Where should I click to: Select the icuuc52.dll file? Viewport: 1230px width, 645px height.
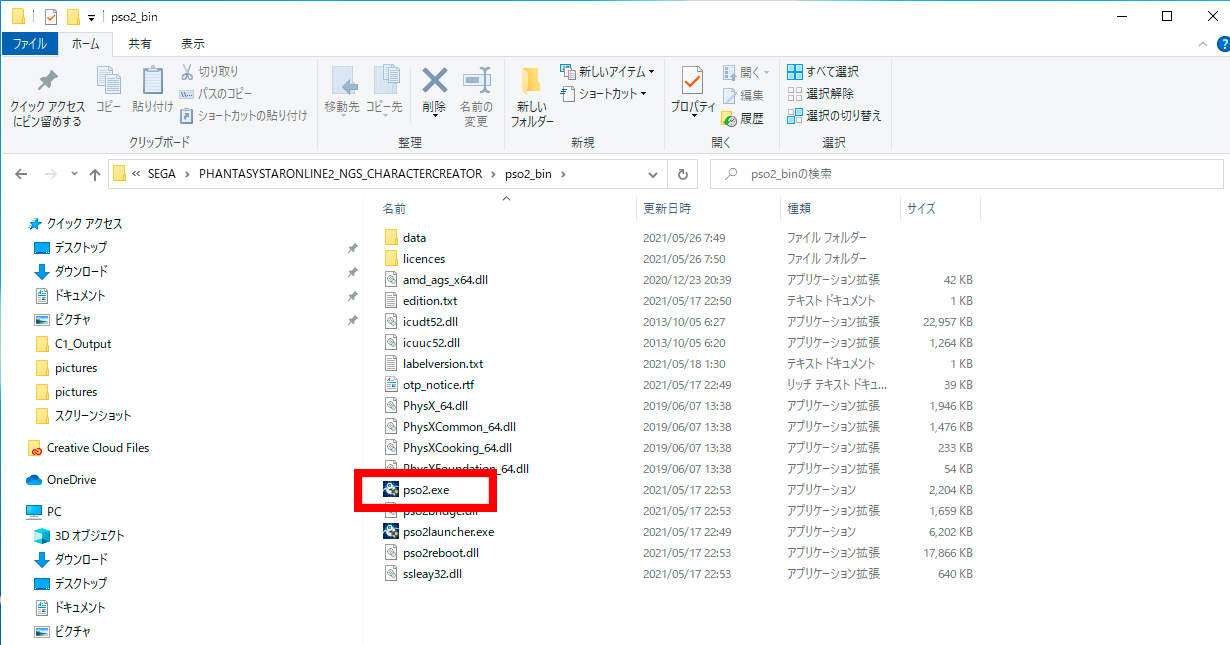point(431,343)
